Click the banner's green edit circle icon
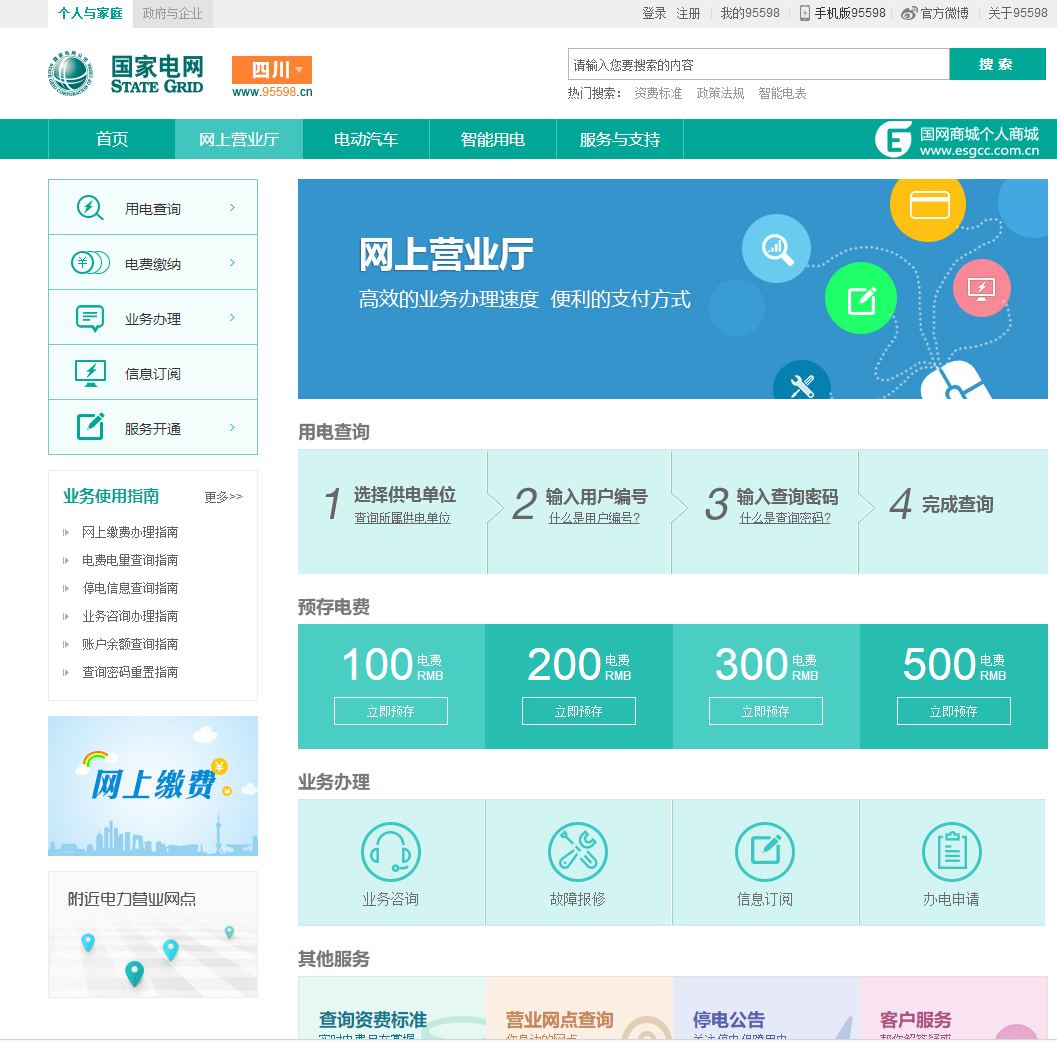 (861, 299)
